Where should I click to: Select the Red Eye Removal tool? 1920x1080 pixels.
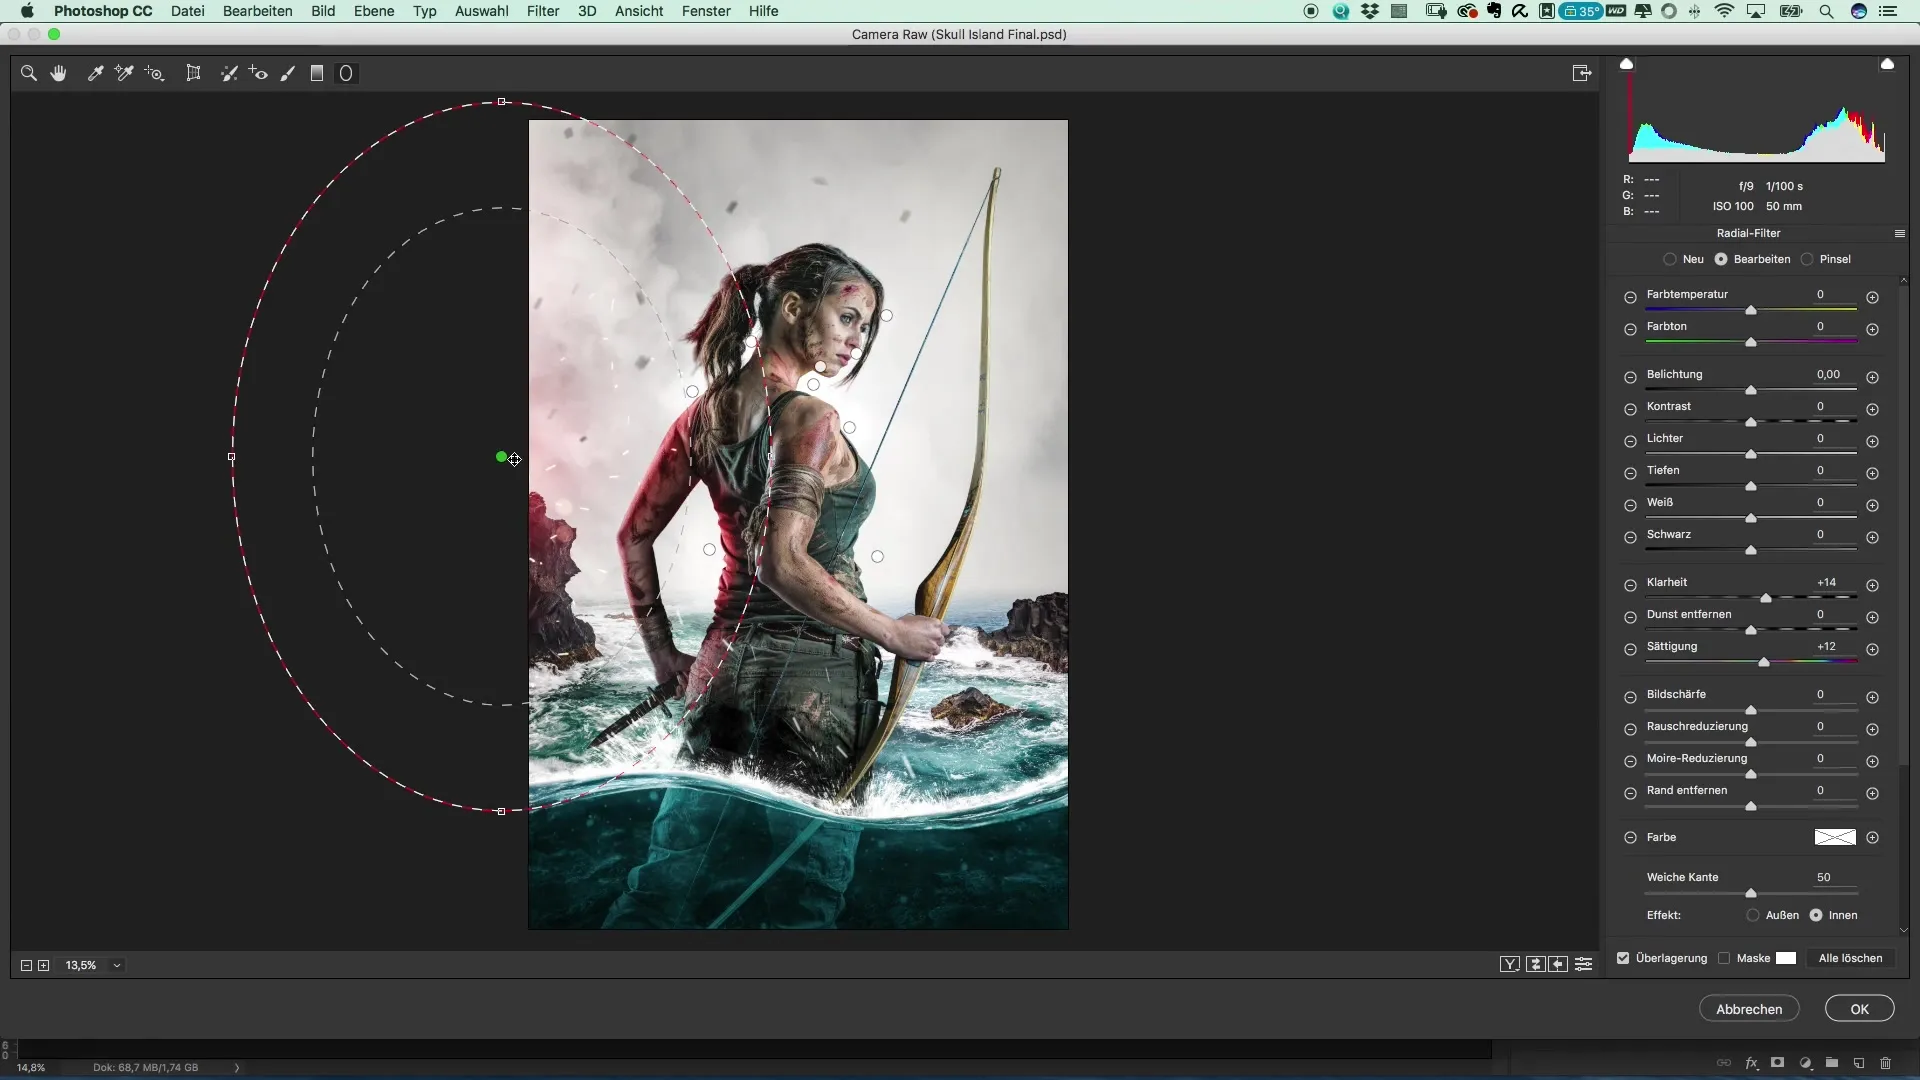tap(258, 73)
